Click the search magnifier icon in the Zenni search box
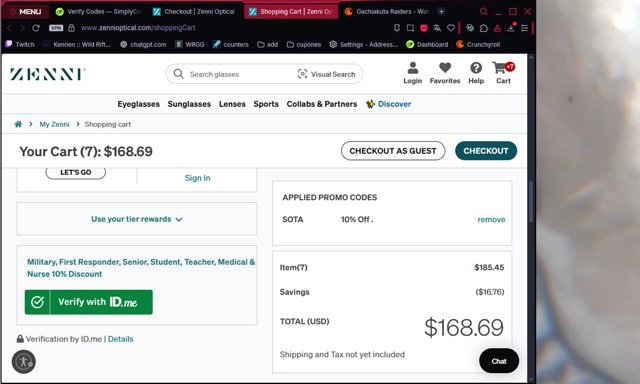640x384 pixels. (178, 74)
